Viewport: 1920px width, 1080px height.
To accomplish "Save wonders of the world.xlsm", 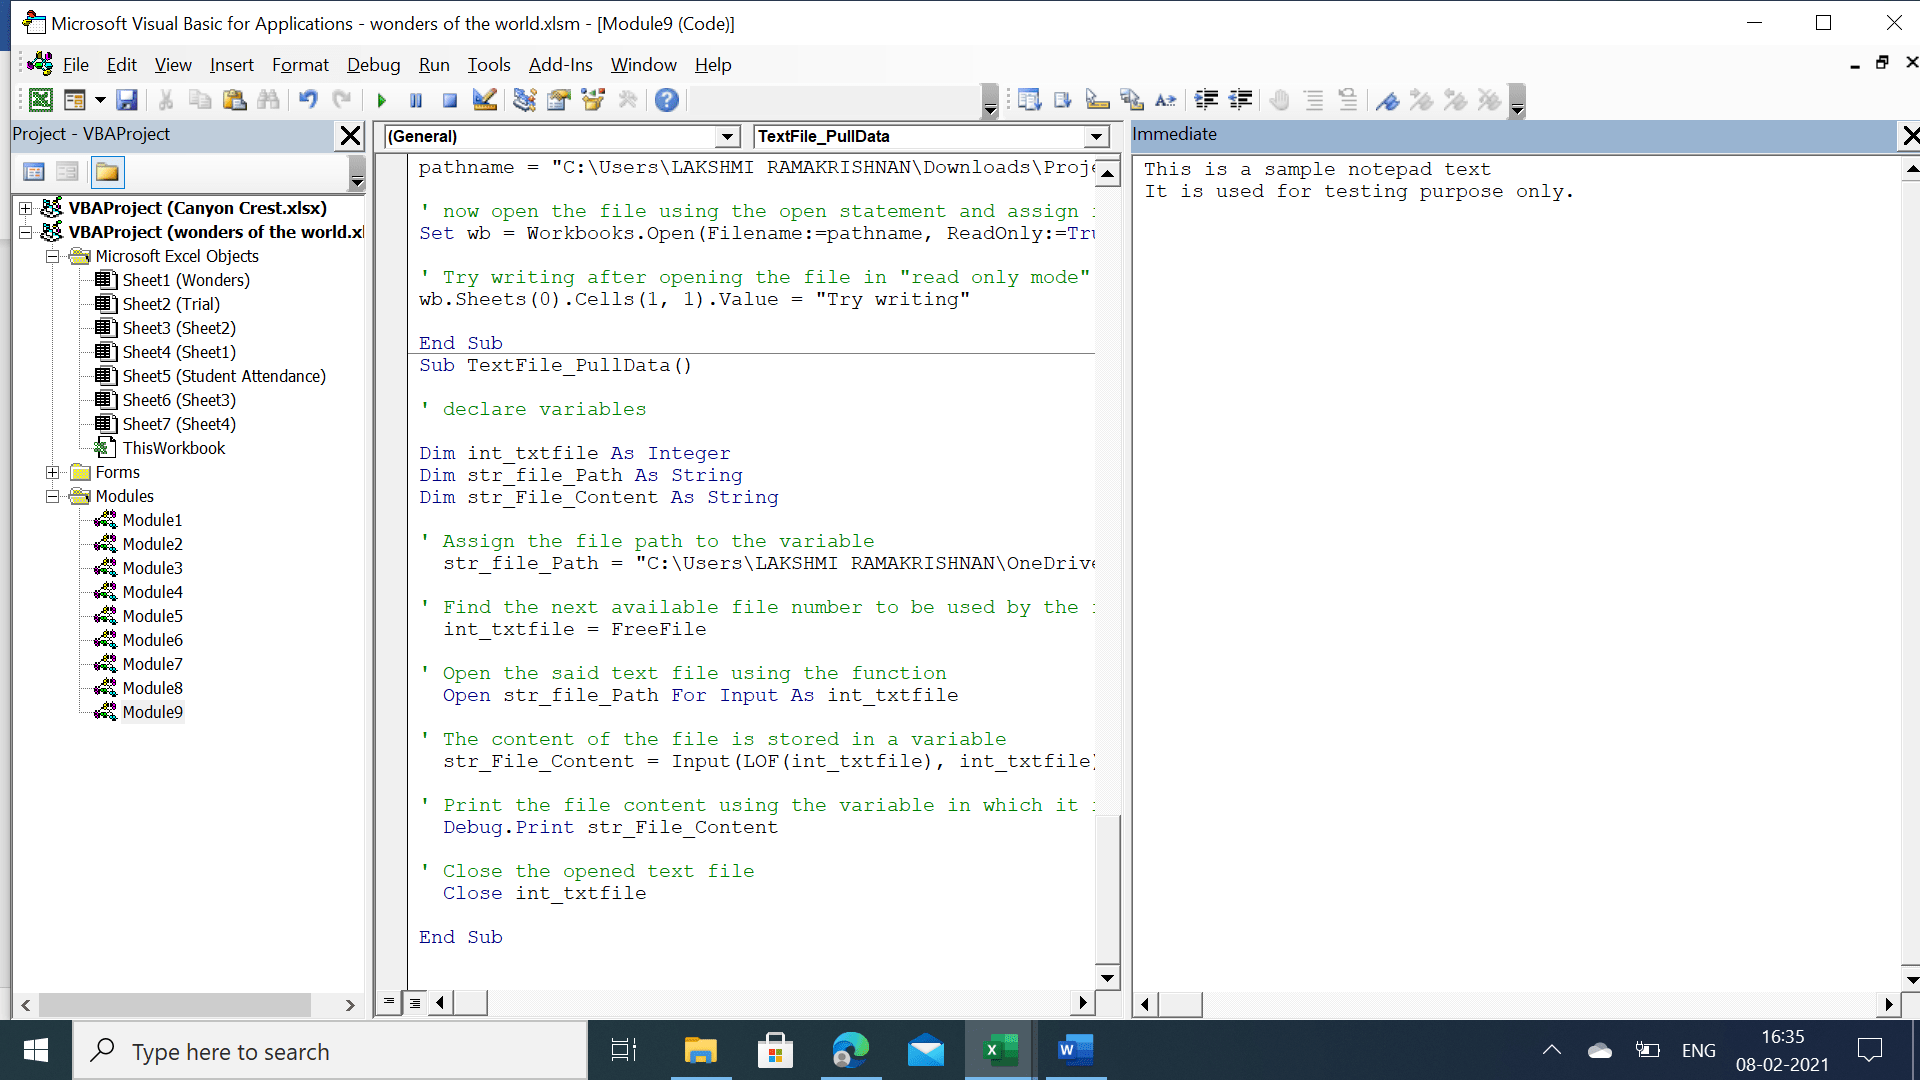I will (x=128, y=100).
